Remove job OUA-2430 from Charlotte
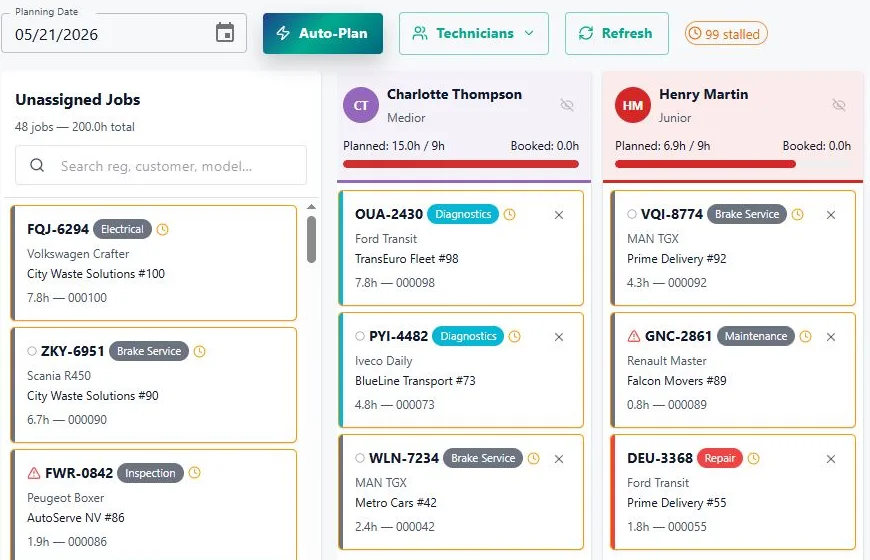870x560 pixels. (559, 215)
